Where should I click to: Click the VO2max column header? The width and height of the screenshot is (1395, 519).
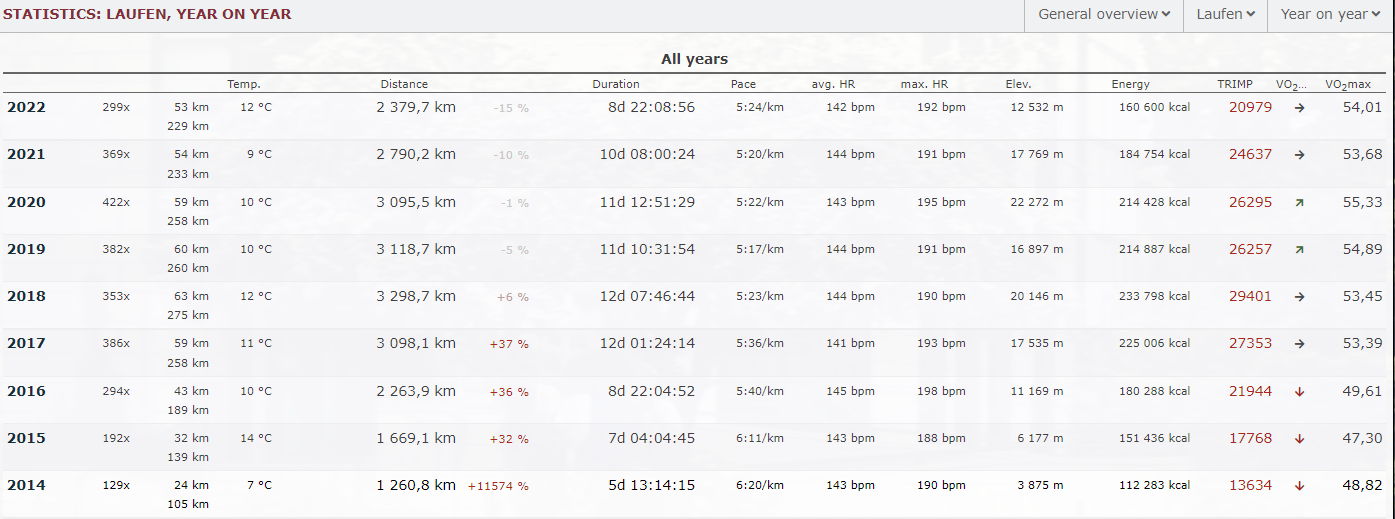click(x=1348, y=85)
